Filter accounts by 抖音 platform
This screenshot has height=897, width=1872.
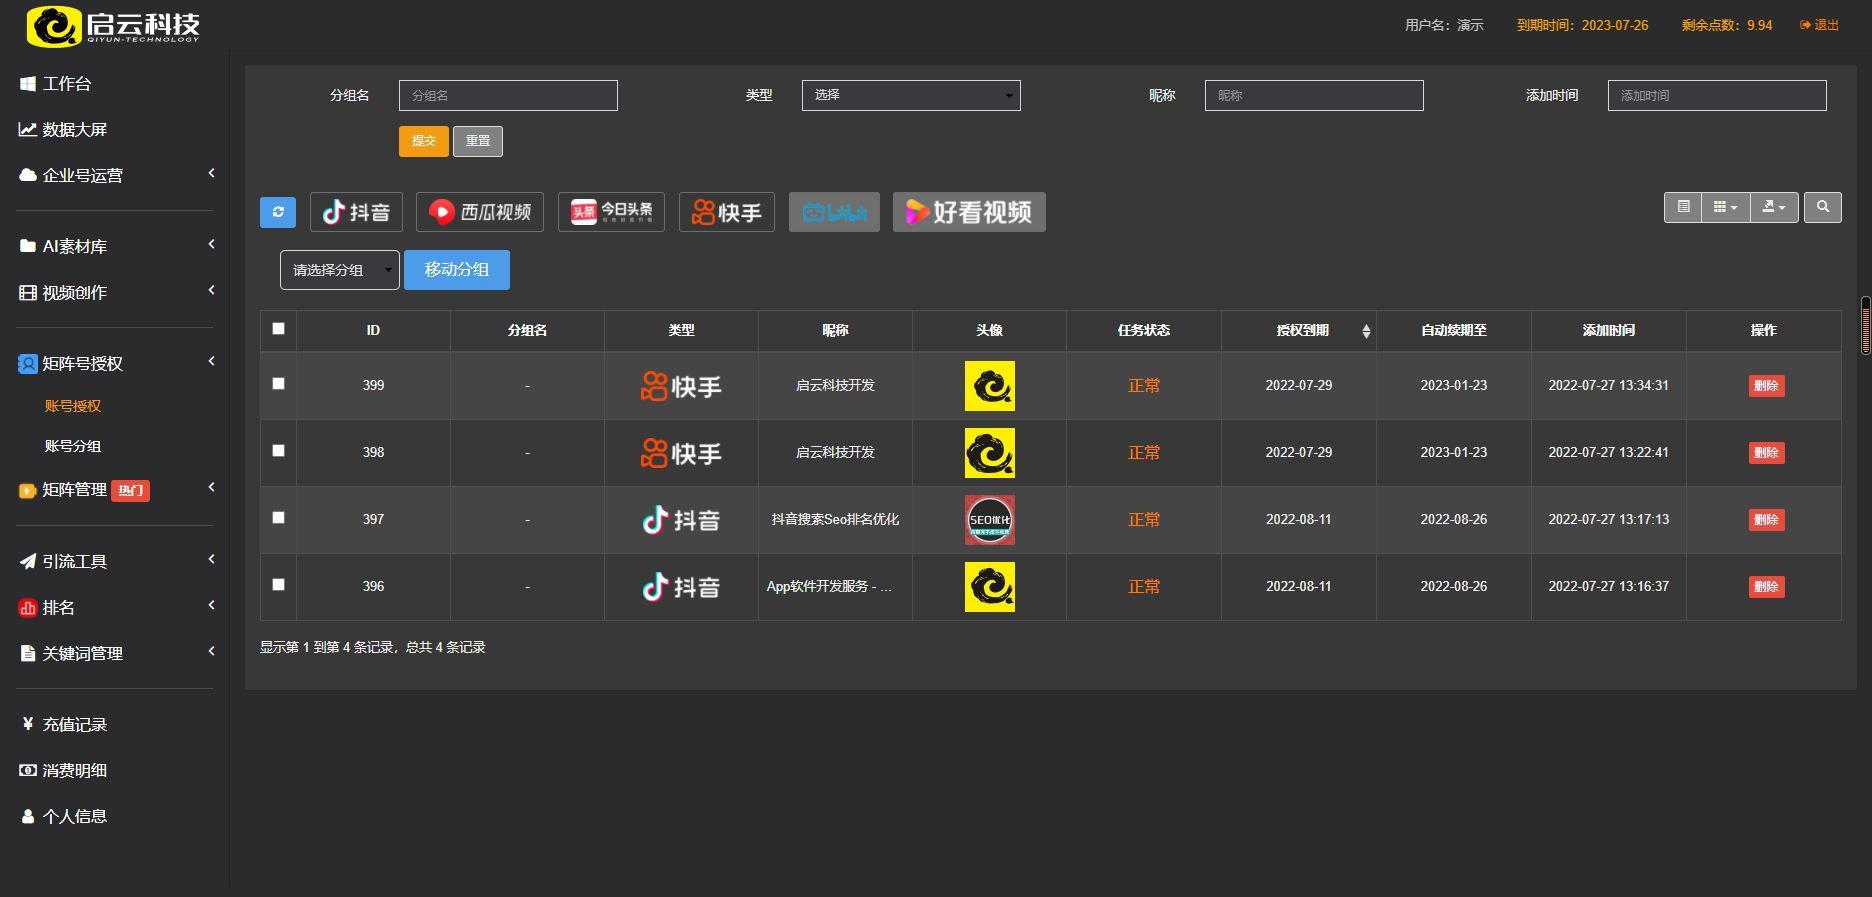(356, 212)
